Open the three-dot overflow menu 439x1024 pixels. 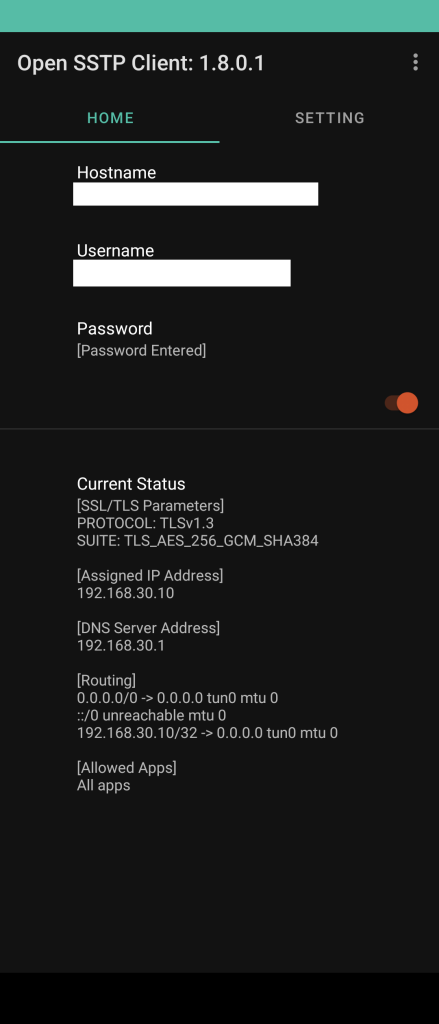(x=415, y=62)
